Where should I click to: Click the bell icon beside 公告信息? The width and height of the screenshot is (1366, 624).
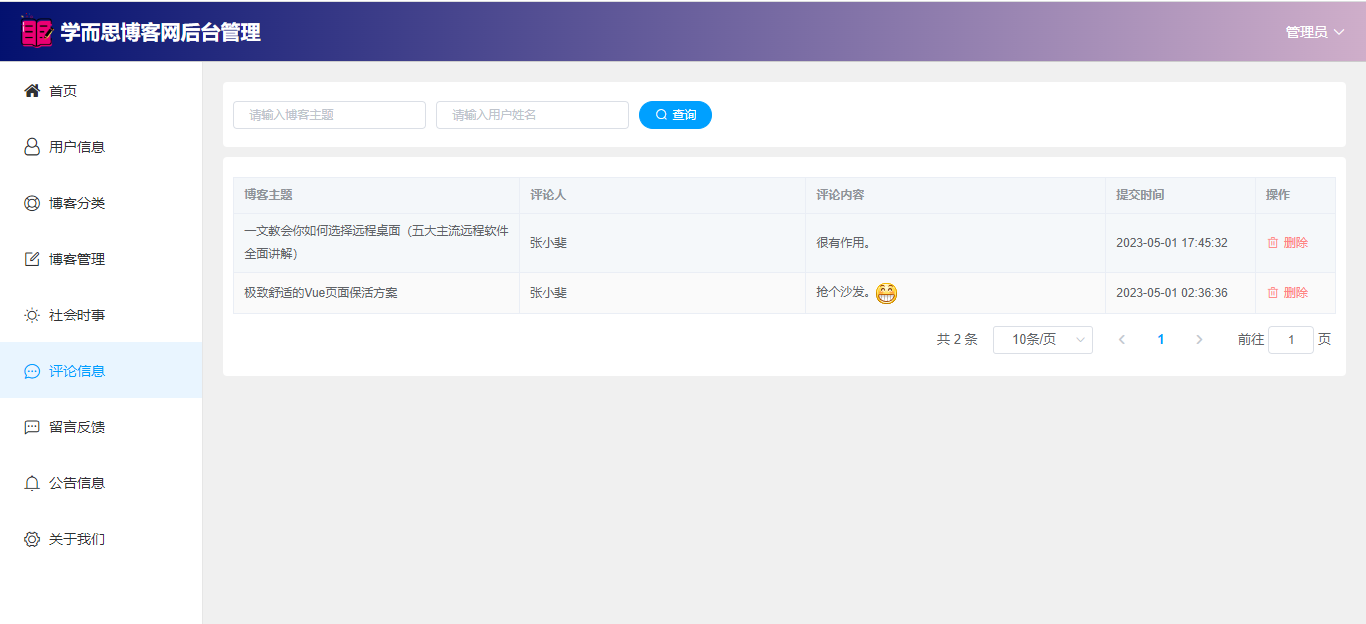[x=32, y=483]
